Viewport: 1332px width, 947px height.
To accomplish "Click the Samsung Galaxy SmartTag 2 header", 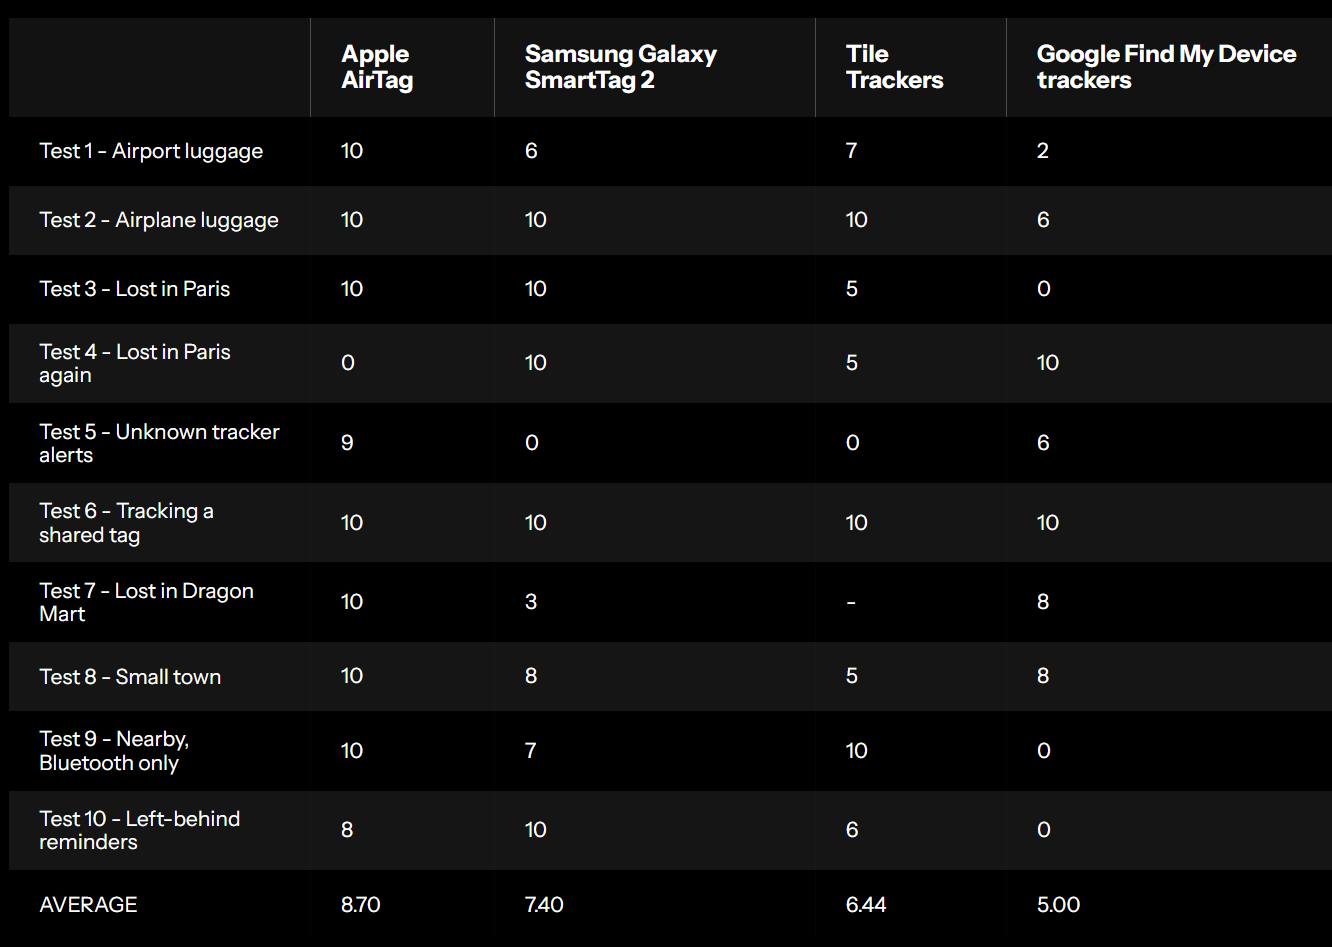I will point(620,67).
